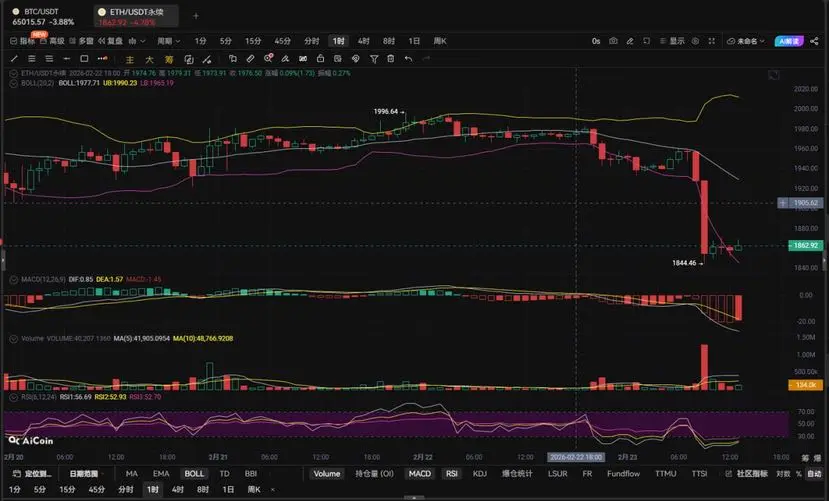829x501 pixels.
Task: Open the 指标 indicators menu
Action: 23,41
